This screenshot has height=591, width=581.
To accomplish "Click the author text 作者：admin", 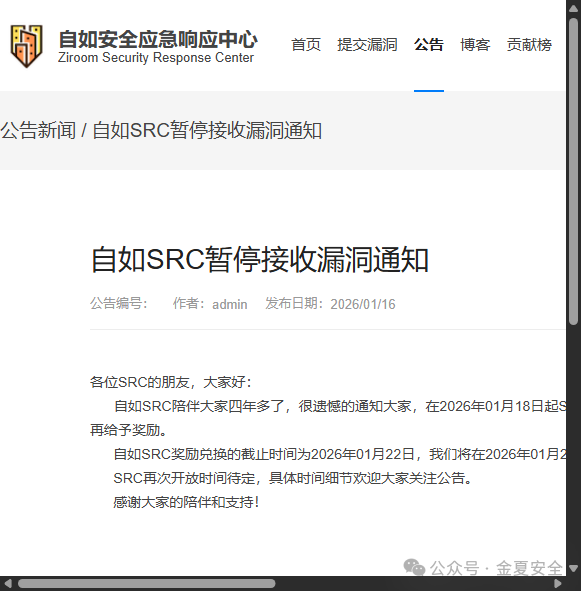I will 210,303.
